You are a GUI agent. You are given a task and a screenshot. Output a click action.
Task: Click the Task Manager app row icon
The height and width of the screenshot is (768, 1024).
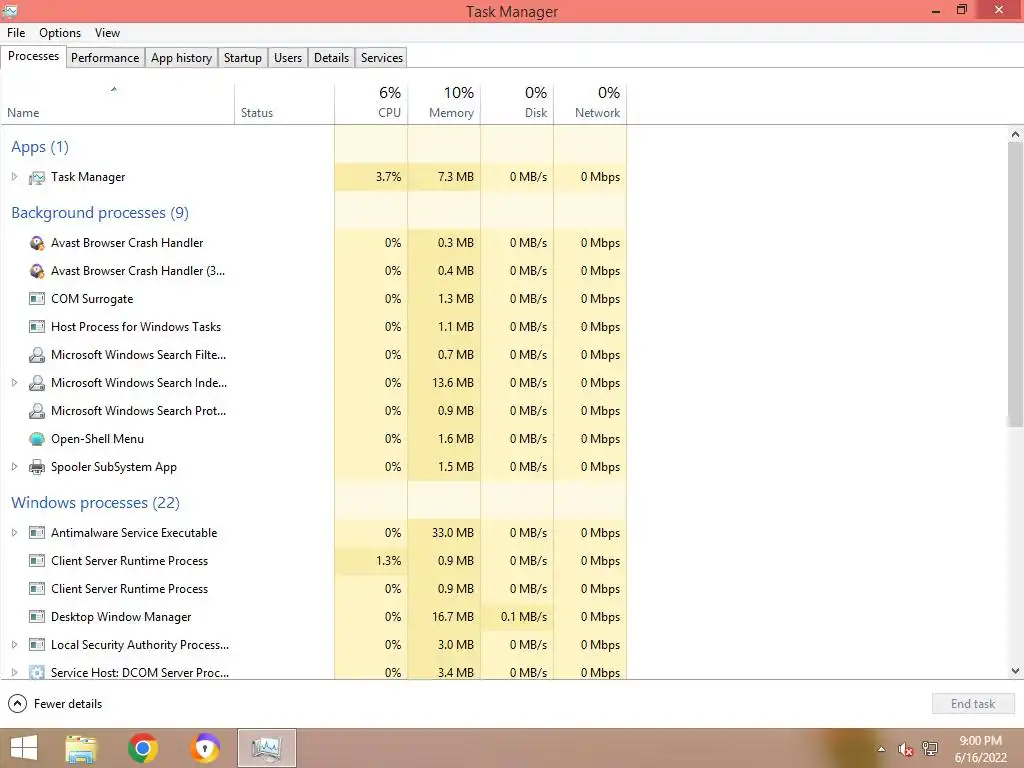pos(37,177)
